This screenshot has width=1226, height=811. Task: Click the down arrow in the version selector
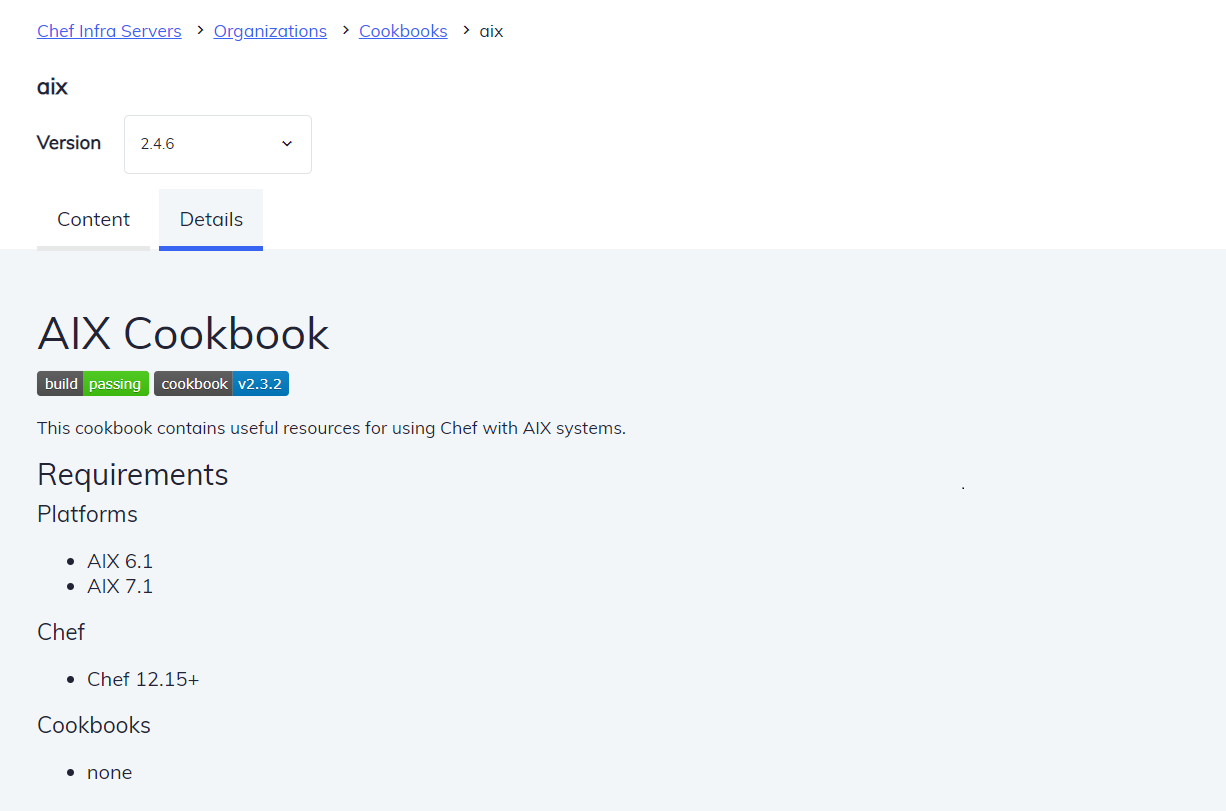pyautogui.click(x=287, y=144)
